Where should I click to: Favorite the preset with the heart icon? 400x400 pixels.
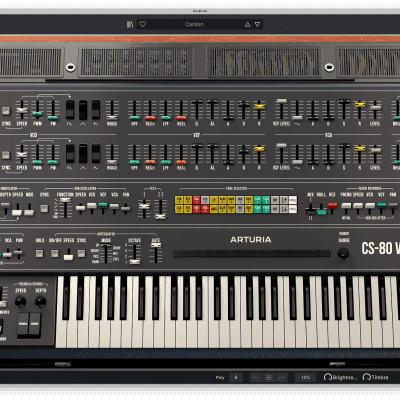point(143,24)
